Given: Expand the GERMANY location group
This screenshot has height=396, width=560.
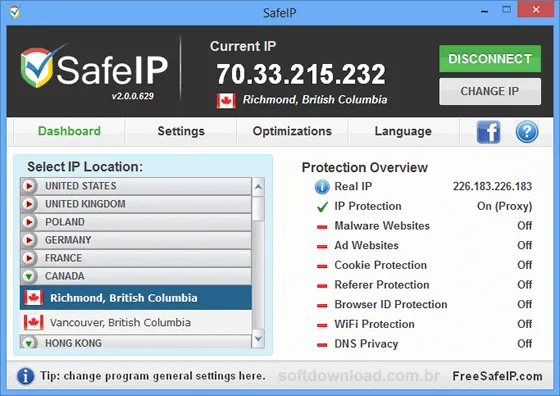Looking at the screenshot, I should coord(29,240).
